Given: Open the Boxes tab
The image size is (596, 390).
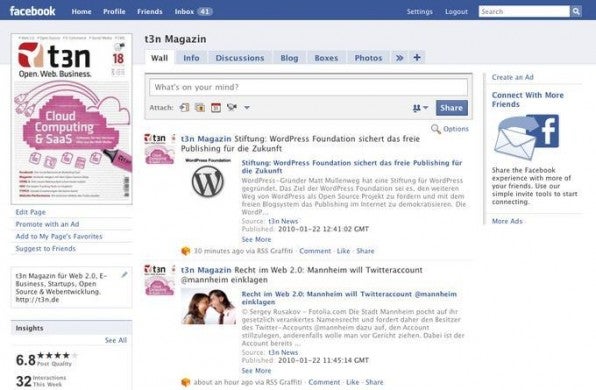Looking at the screenshot, I should [326, 58].
